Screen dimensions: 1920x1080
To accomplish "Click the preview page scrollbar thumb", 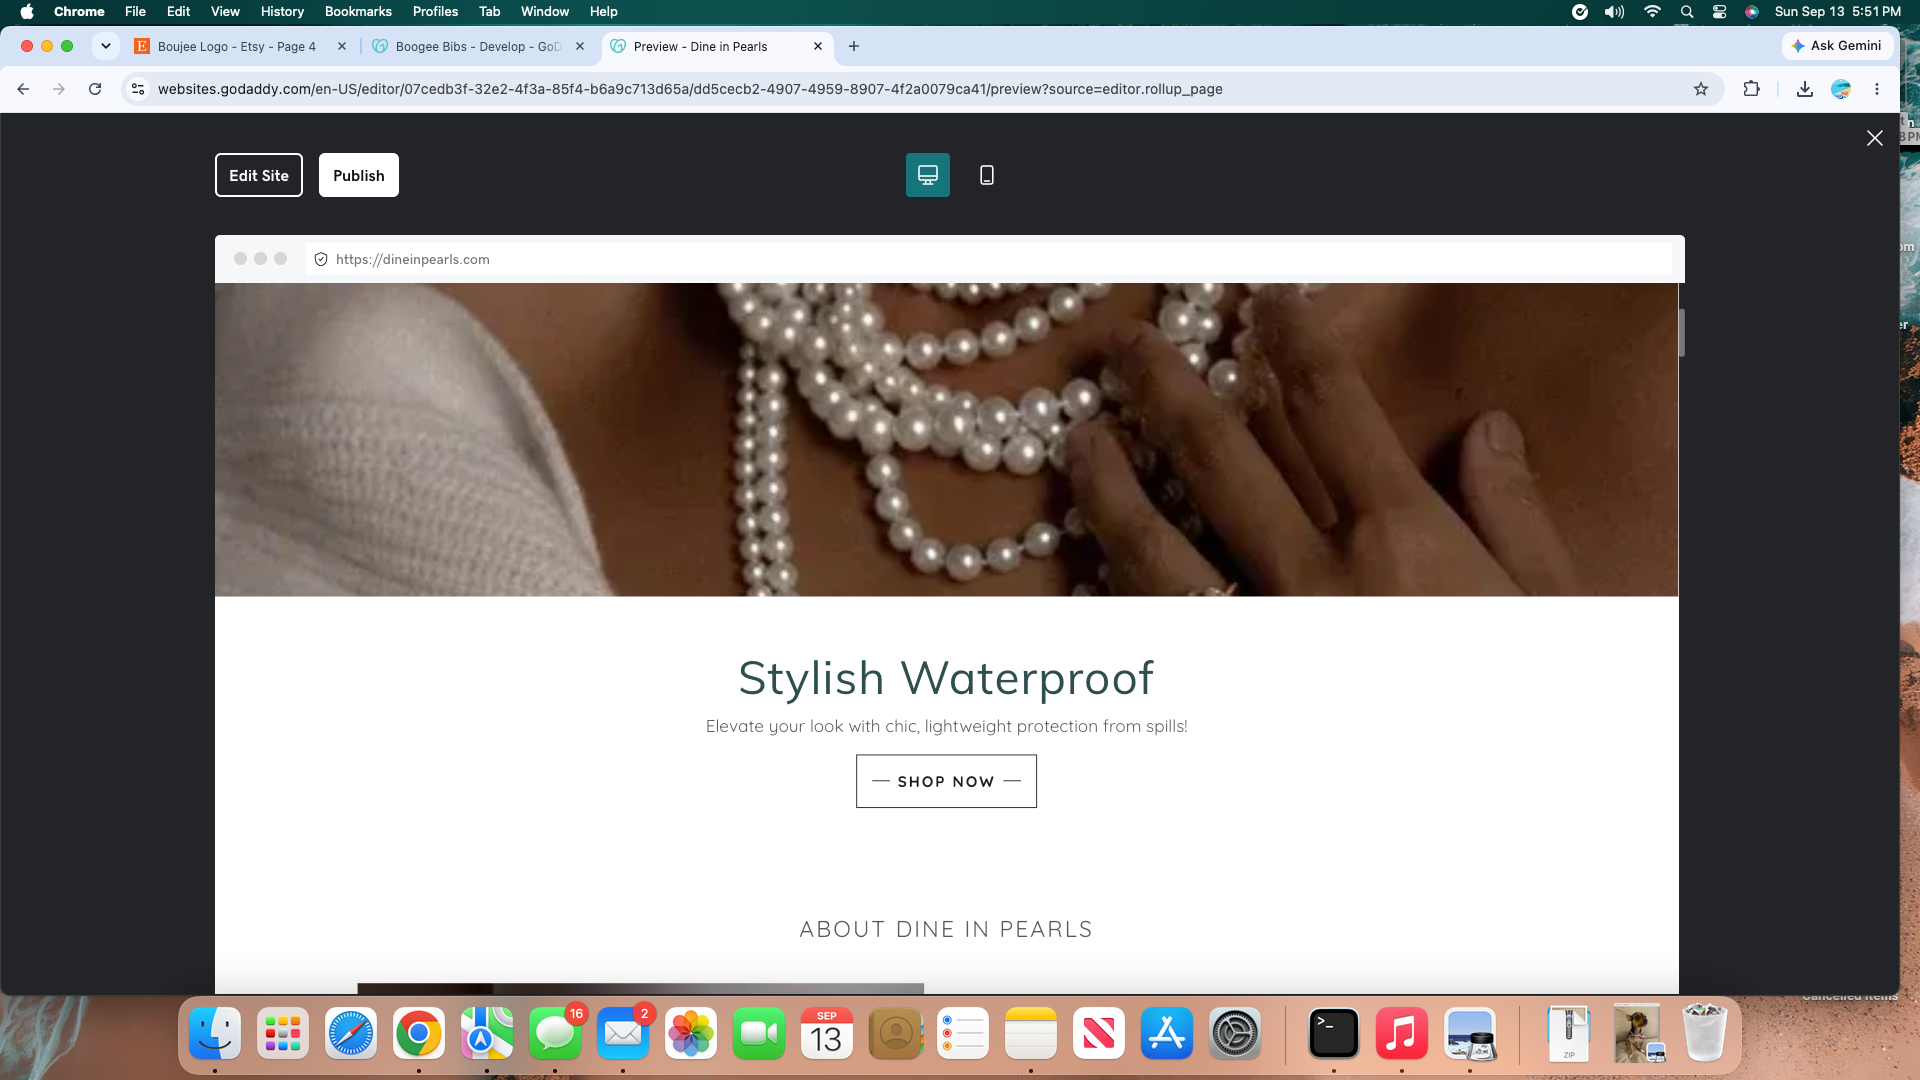I will [x=1682, y=333].
